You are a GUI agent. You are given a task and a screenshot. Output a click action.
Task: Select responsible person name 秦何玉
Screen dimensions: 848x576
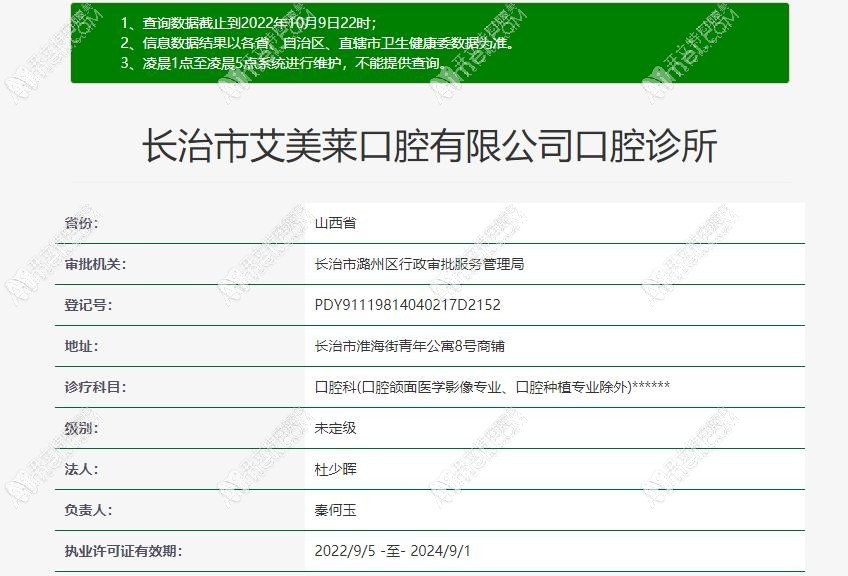[335, 510]
